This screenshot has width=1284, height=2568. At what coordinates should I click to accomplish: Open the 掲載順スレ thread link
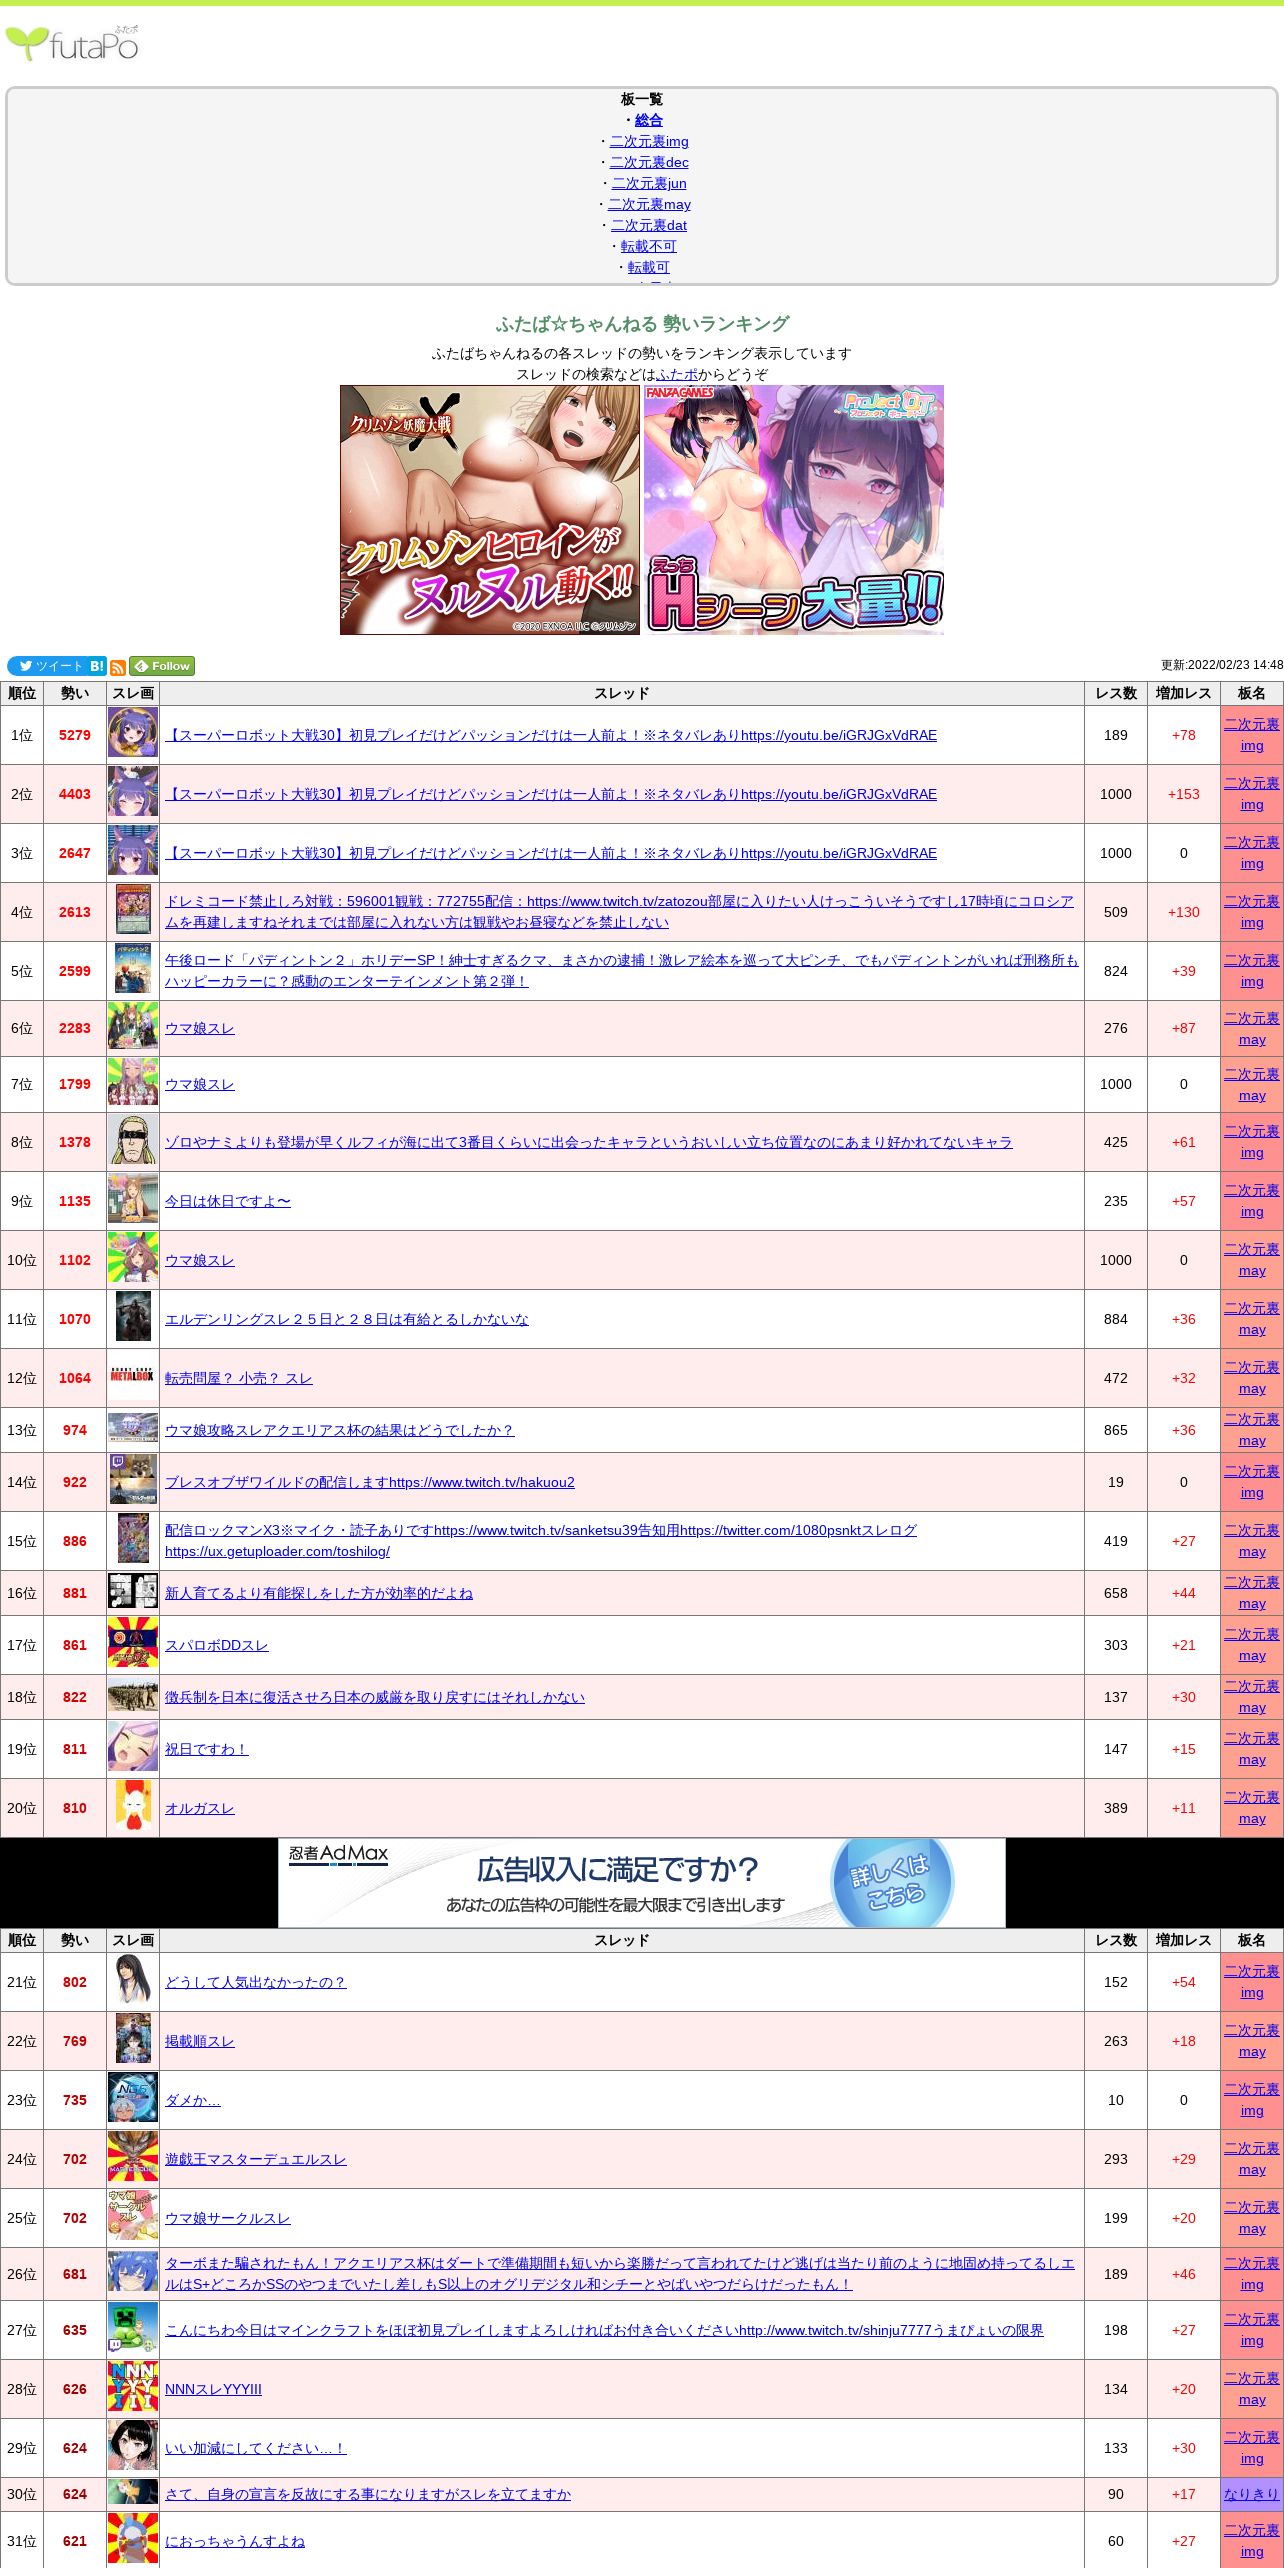pyautogui.click(x=200, y=2041)
